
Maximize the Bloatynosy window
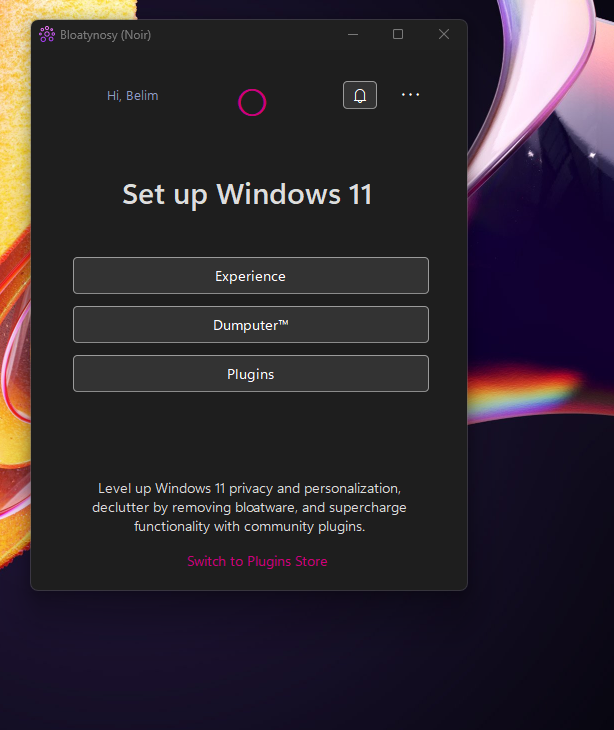coord(398,34)
